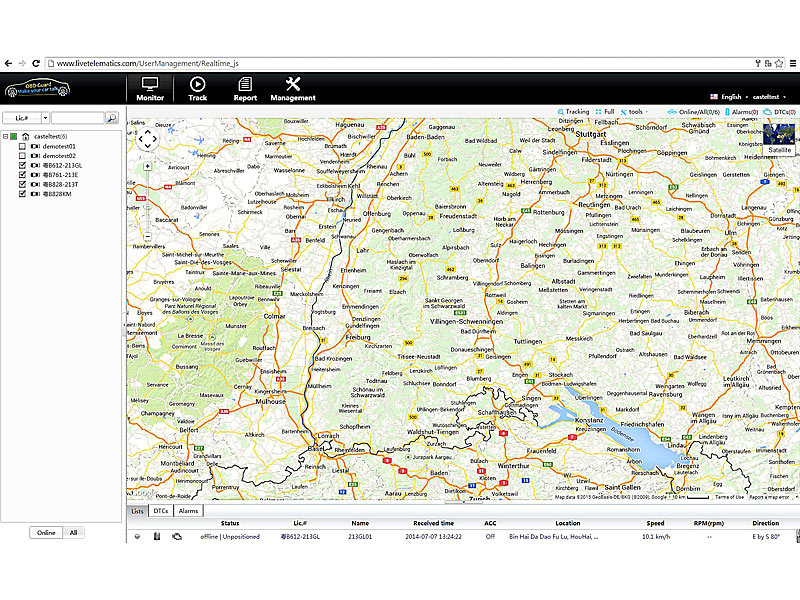Click the DTCs(0) counter link
The height and width of the screenshot is (600, 800).
tap(780, 112)
